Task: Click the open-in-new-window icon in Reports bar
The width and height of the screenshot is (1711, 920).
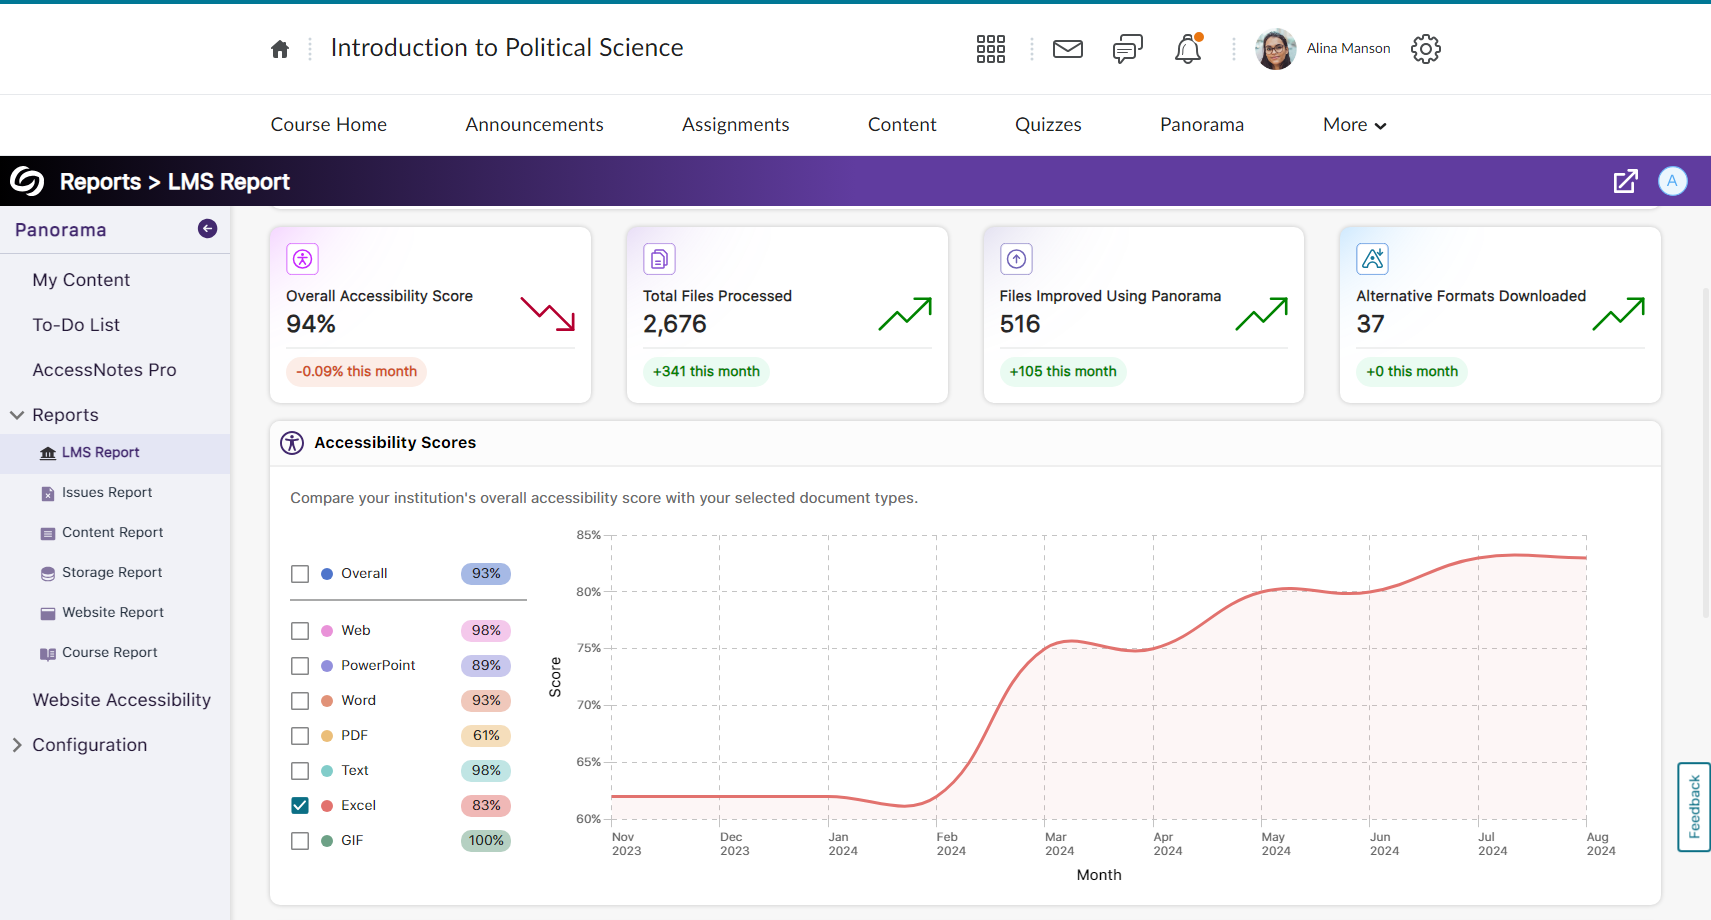Action: click(1625, 181)
